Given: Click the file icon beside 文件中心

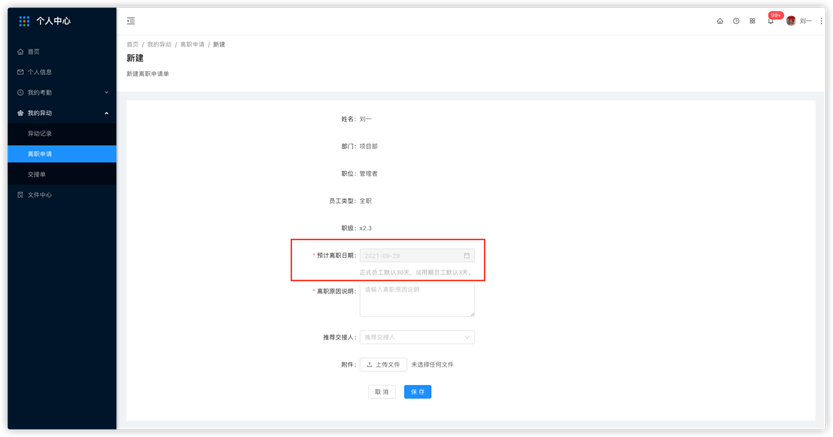Looking at the screenshot, I should point(20,195).
